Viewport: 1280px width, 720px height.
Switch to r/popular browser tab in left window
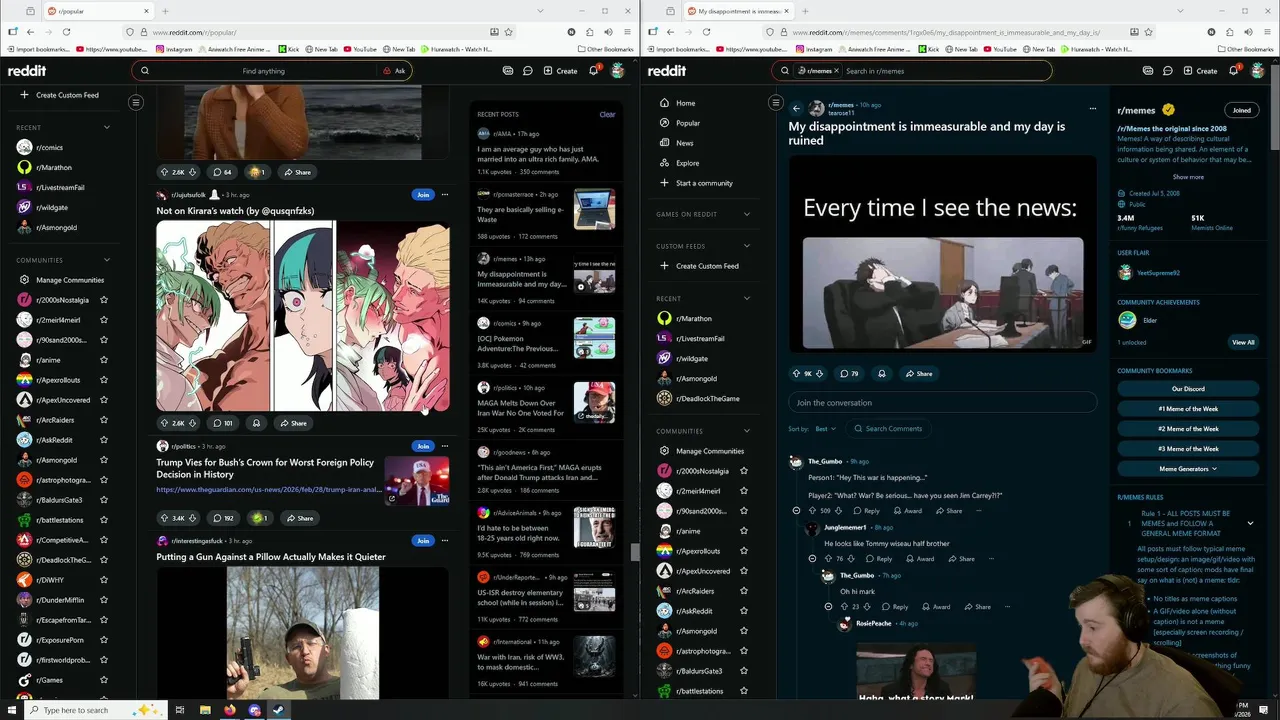tap(95, 11)
